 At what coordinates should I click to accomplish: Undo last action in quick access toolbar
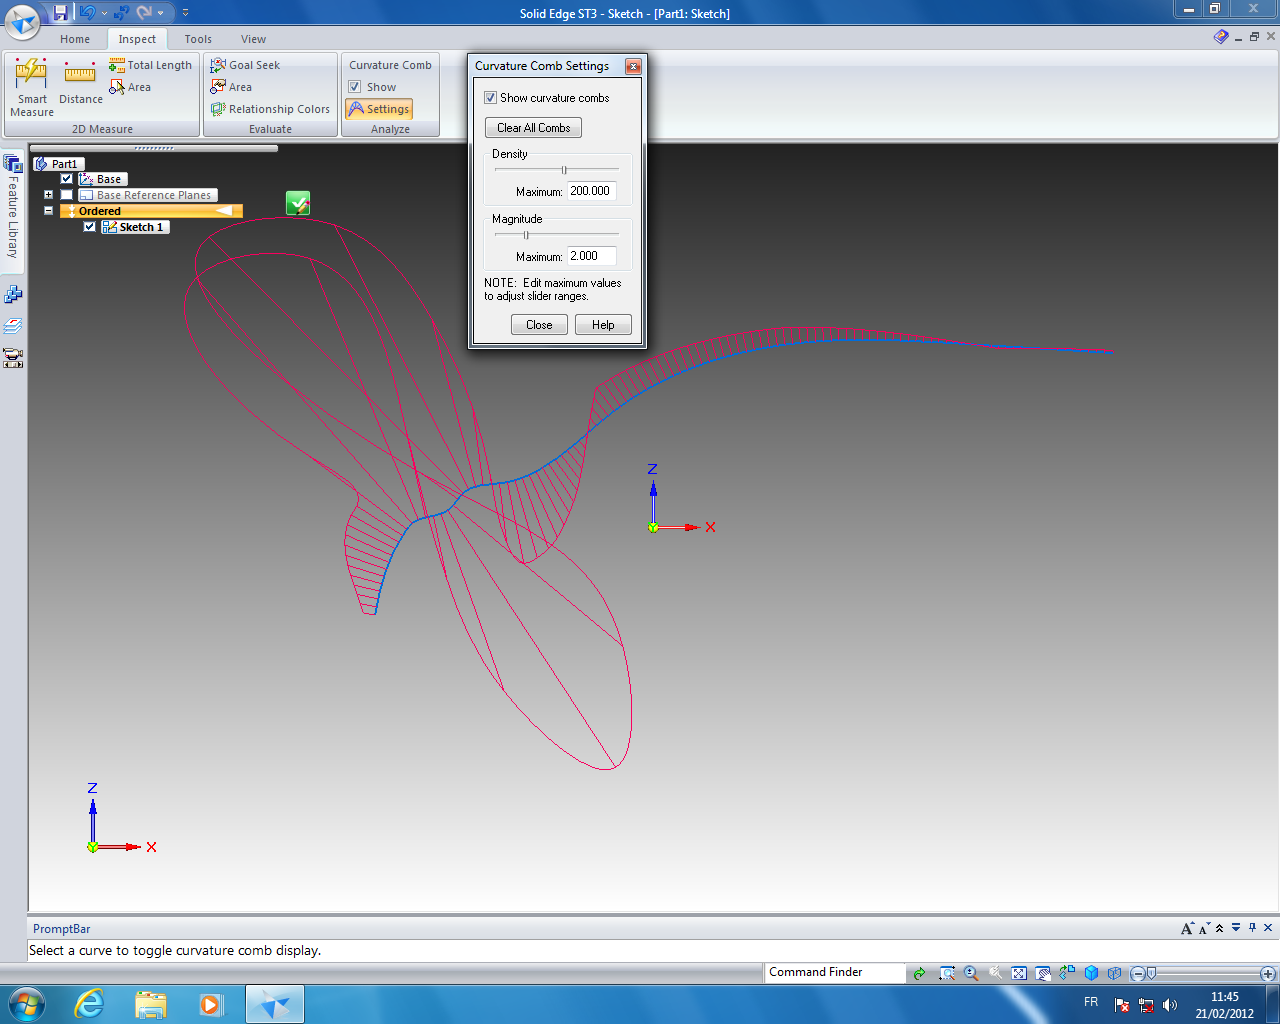(87, 13)
